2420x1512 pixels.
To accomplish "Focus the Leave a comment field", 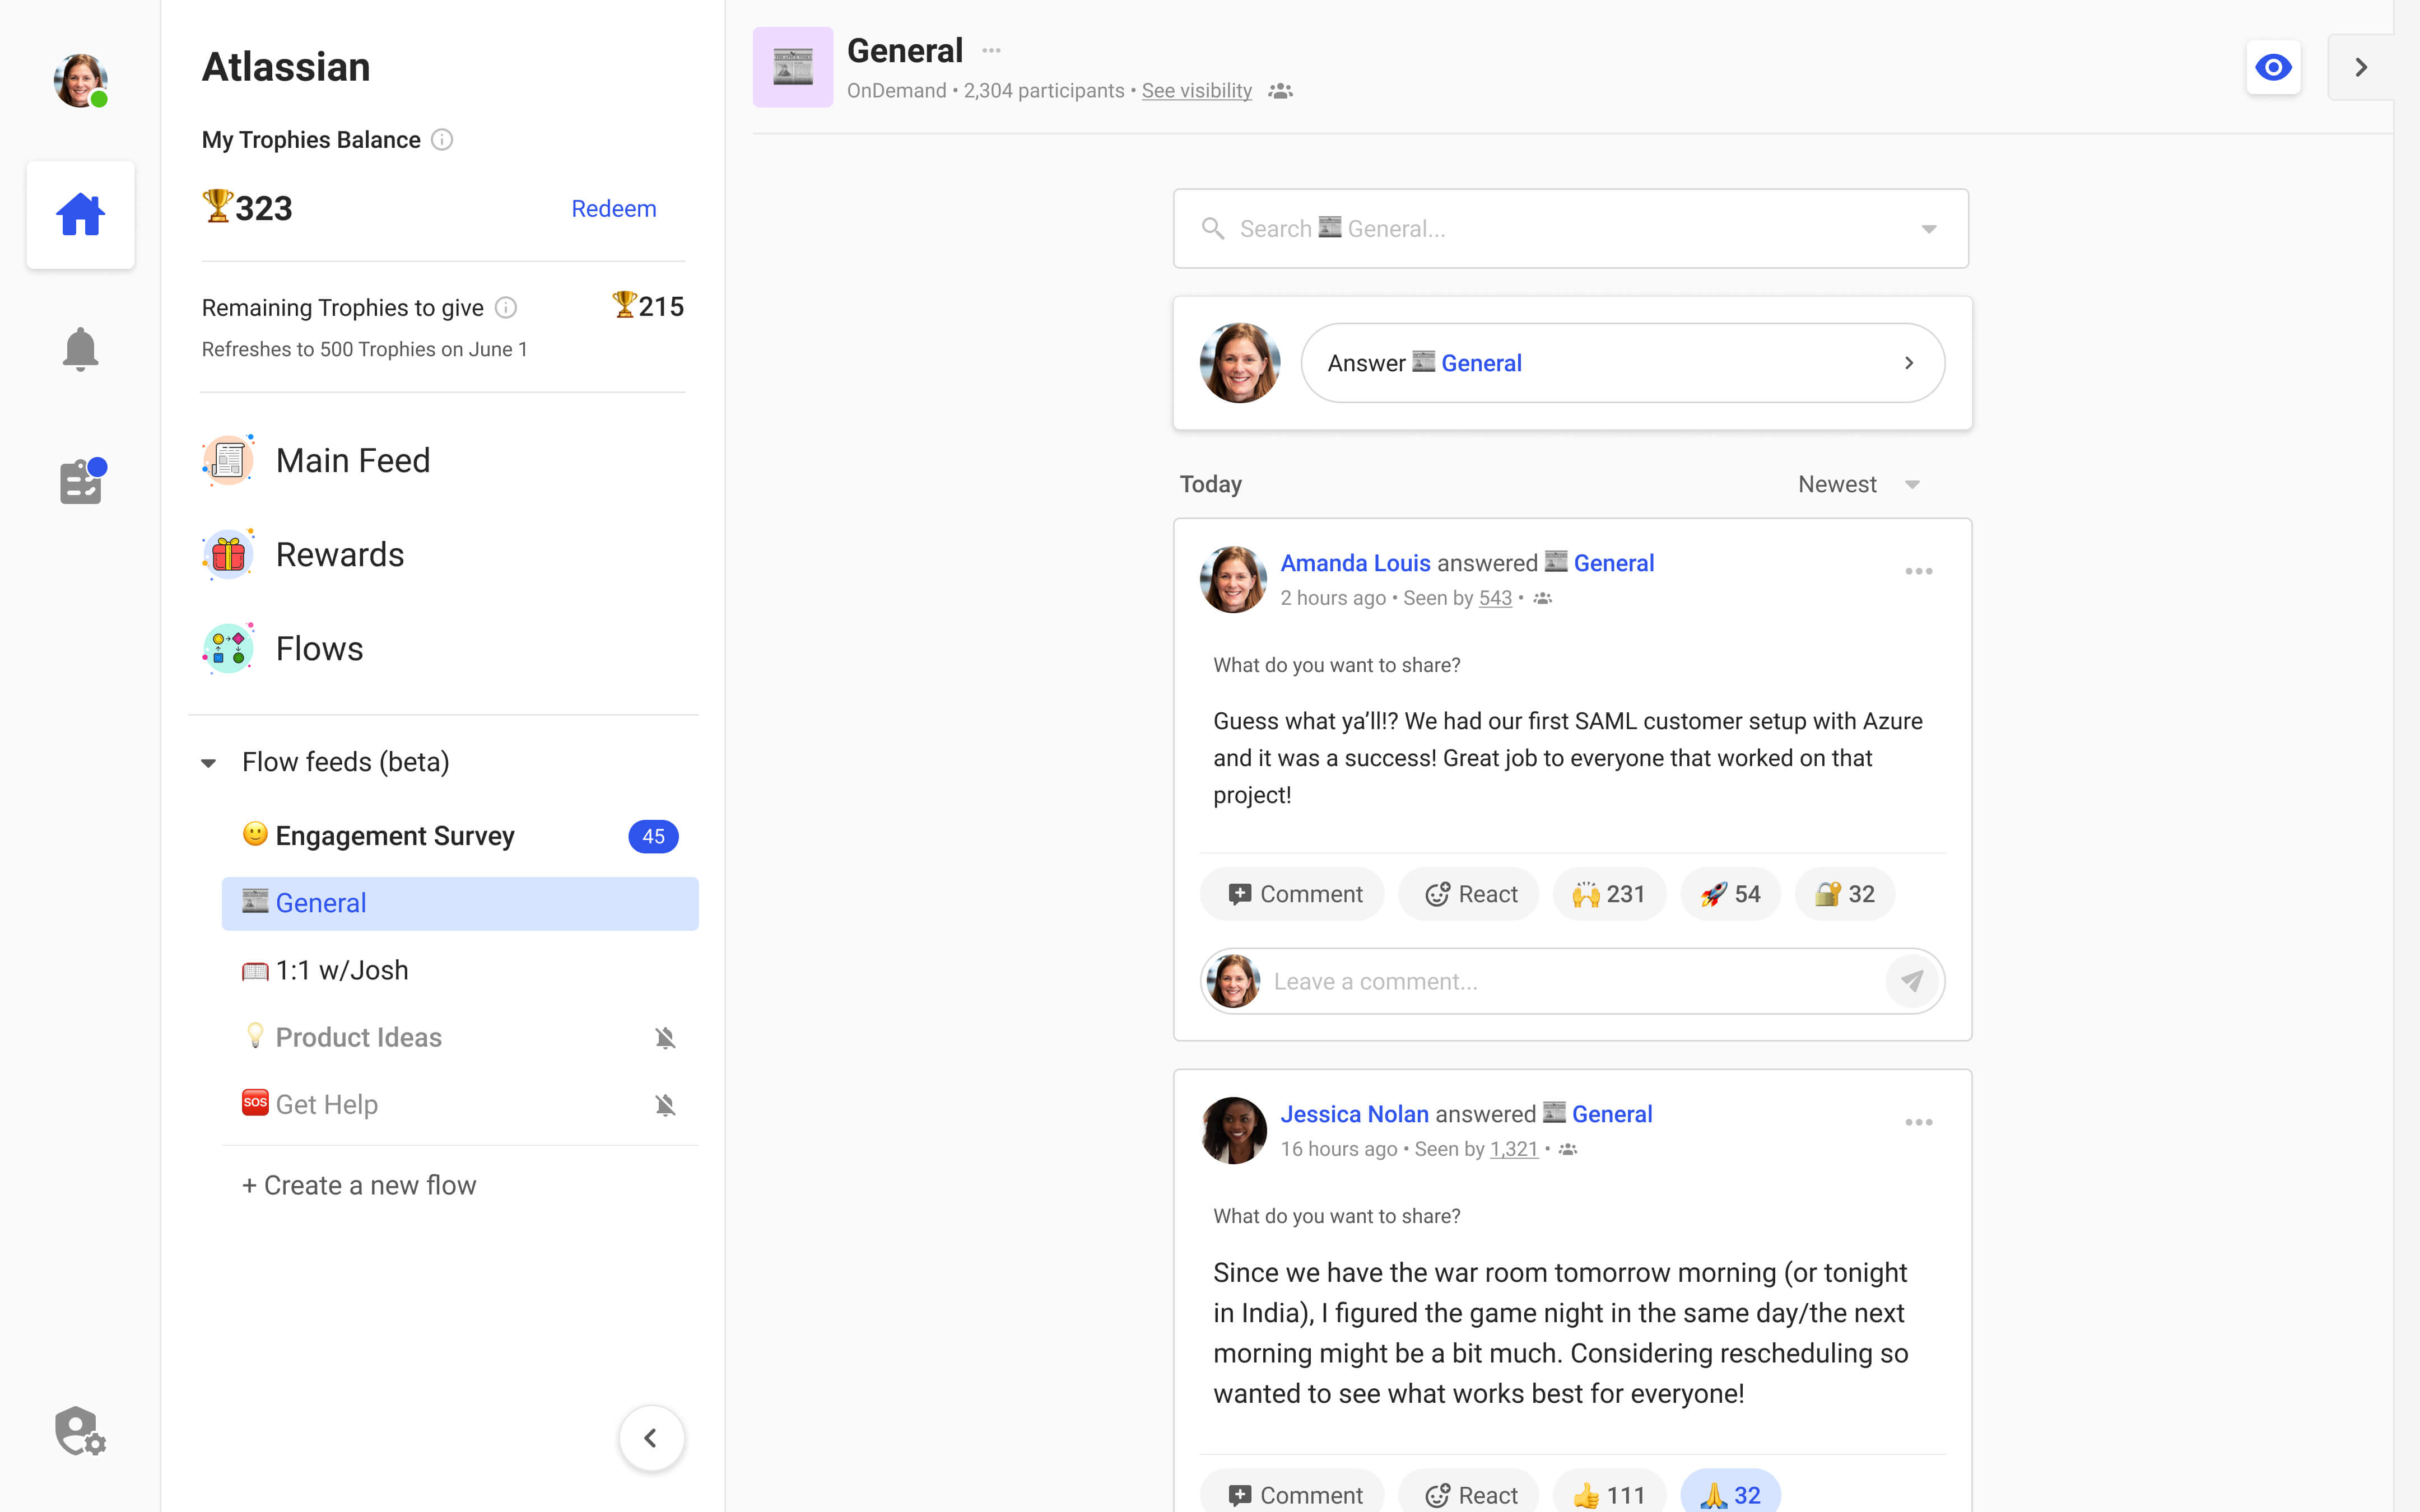I will tap(1572, 981).
